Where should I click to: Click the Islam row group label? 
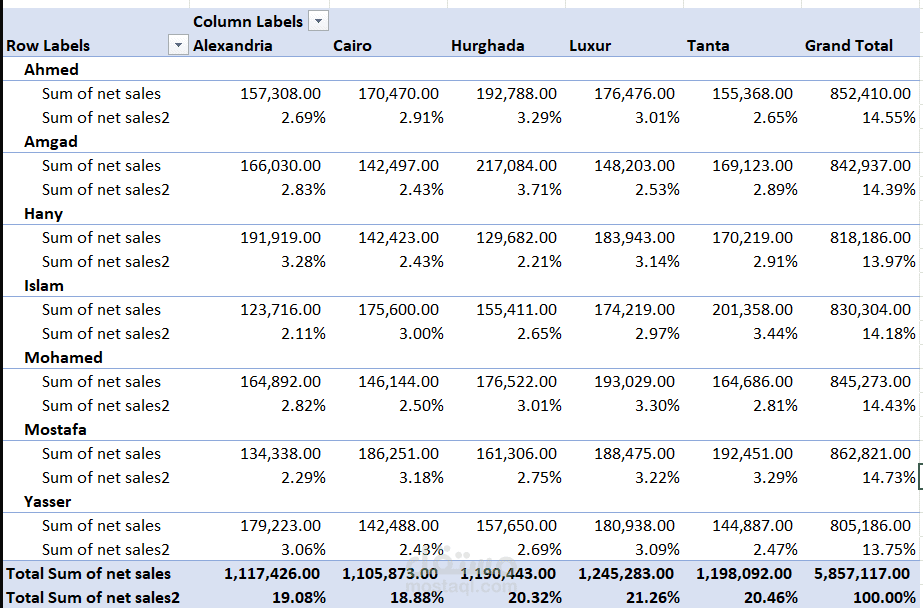coord(44,285)
